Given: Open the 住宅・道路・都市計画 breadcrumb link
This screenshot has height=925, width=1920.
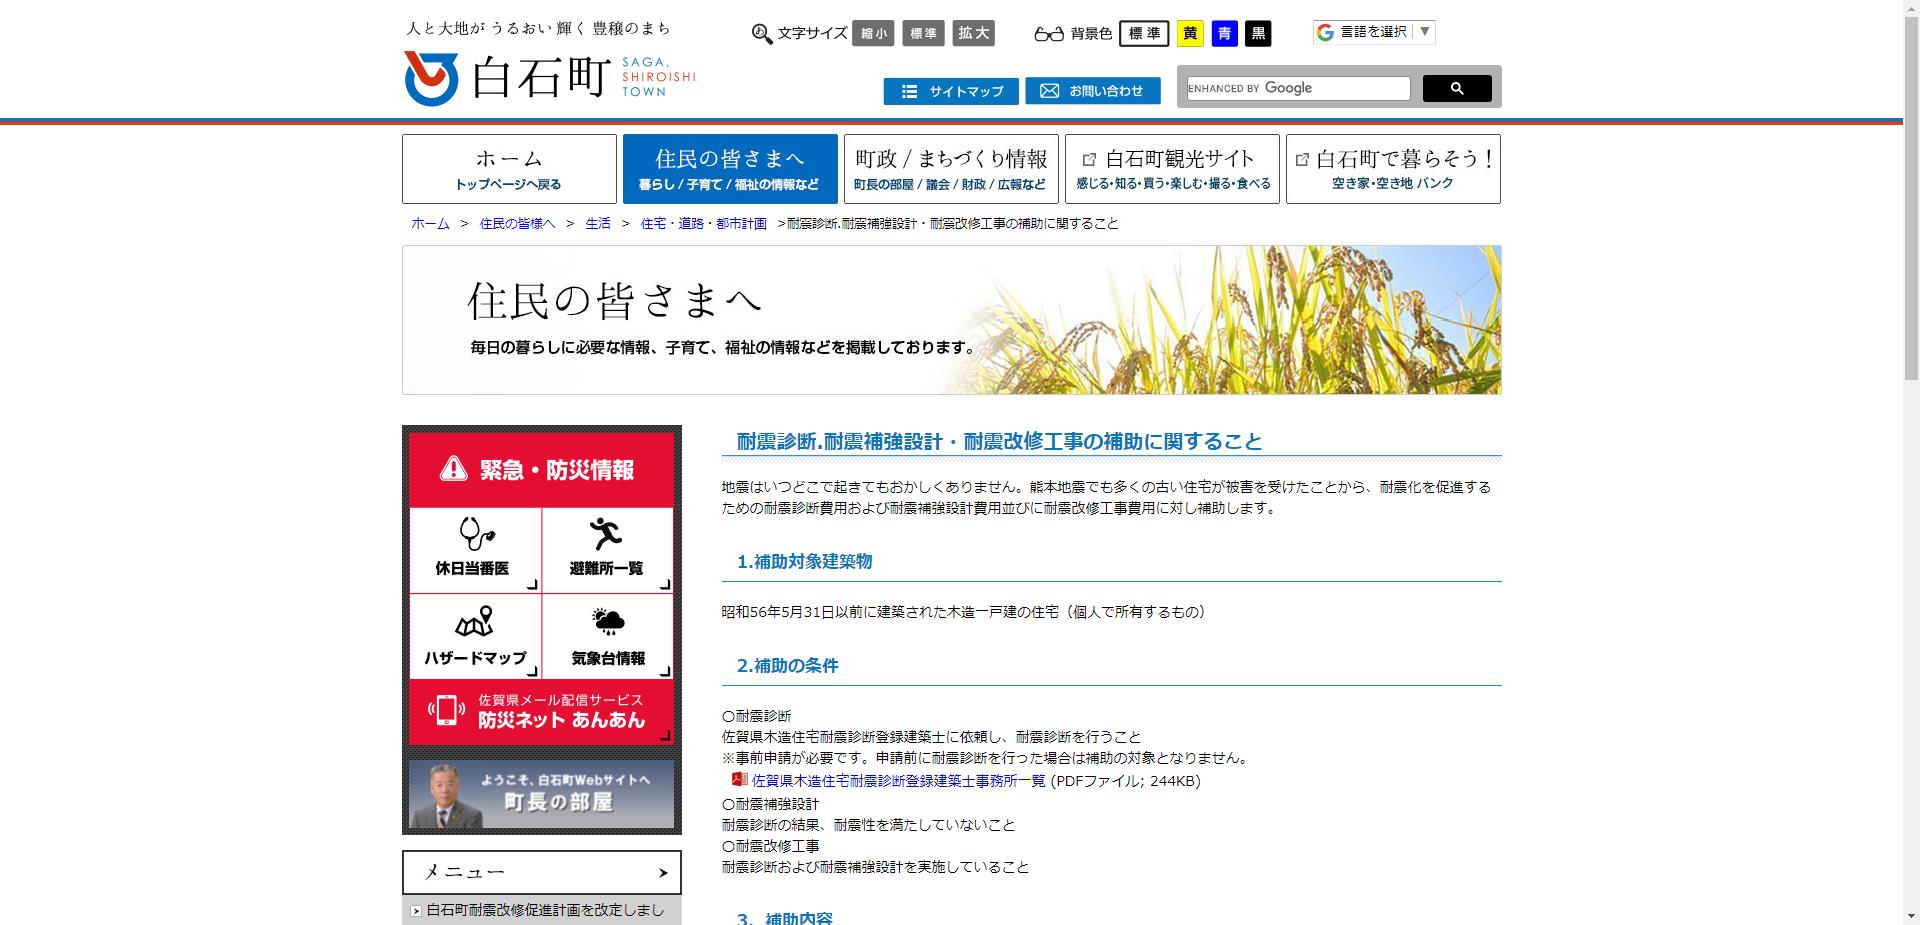Looking at the screenshot, I should point(702,223).
